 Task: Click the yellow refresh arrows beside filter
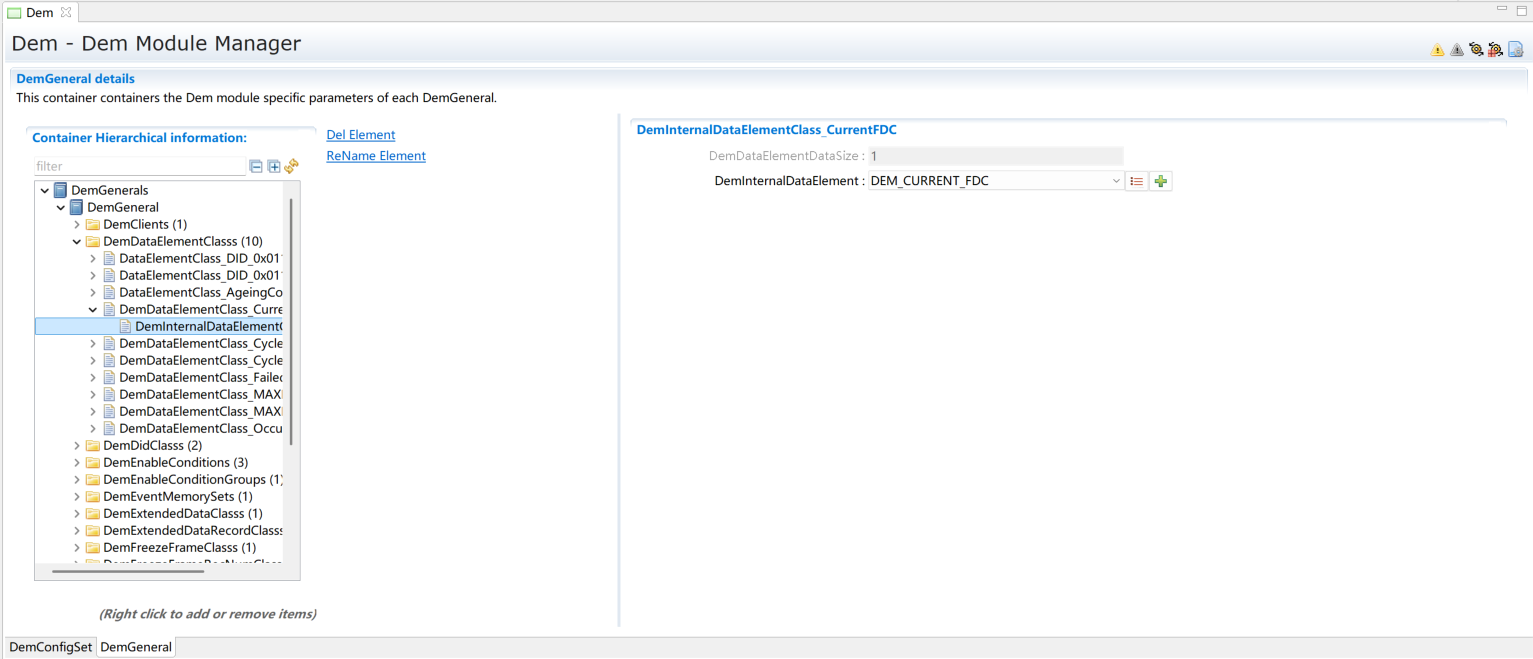click(291, 167)
